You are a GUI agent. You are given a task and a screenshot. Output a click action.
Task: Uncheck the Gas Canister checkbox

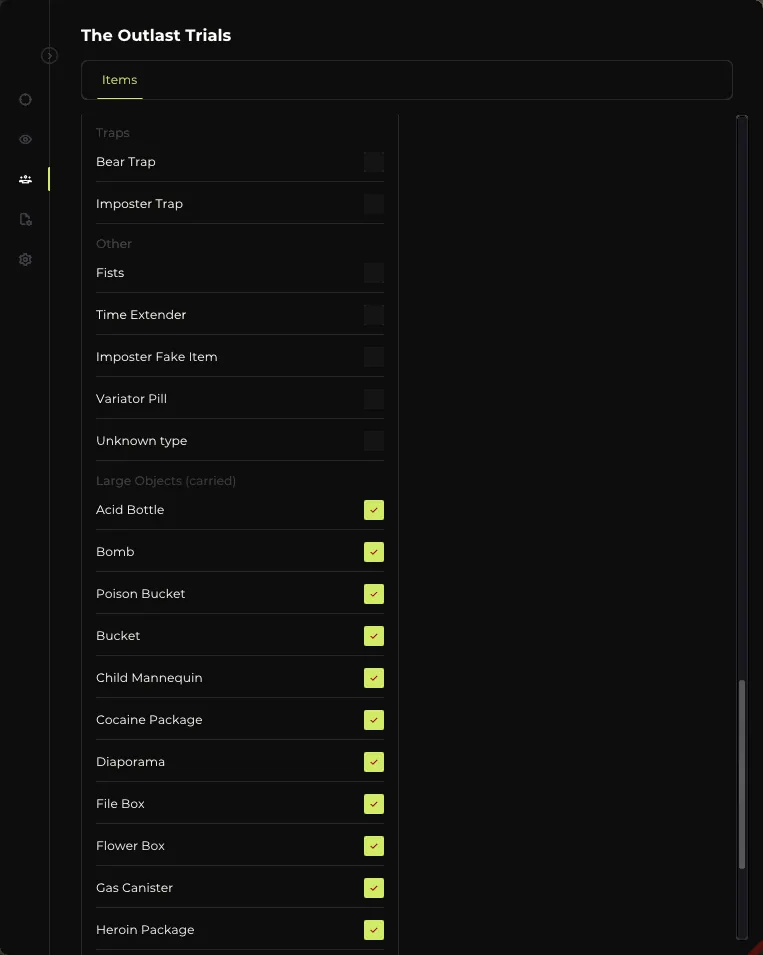(x=374, y=888)
